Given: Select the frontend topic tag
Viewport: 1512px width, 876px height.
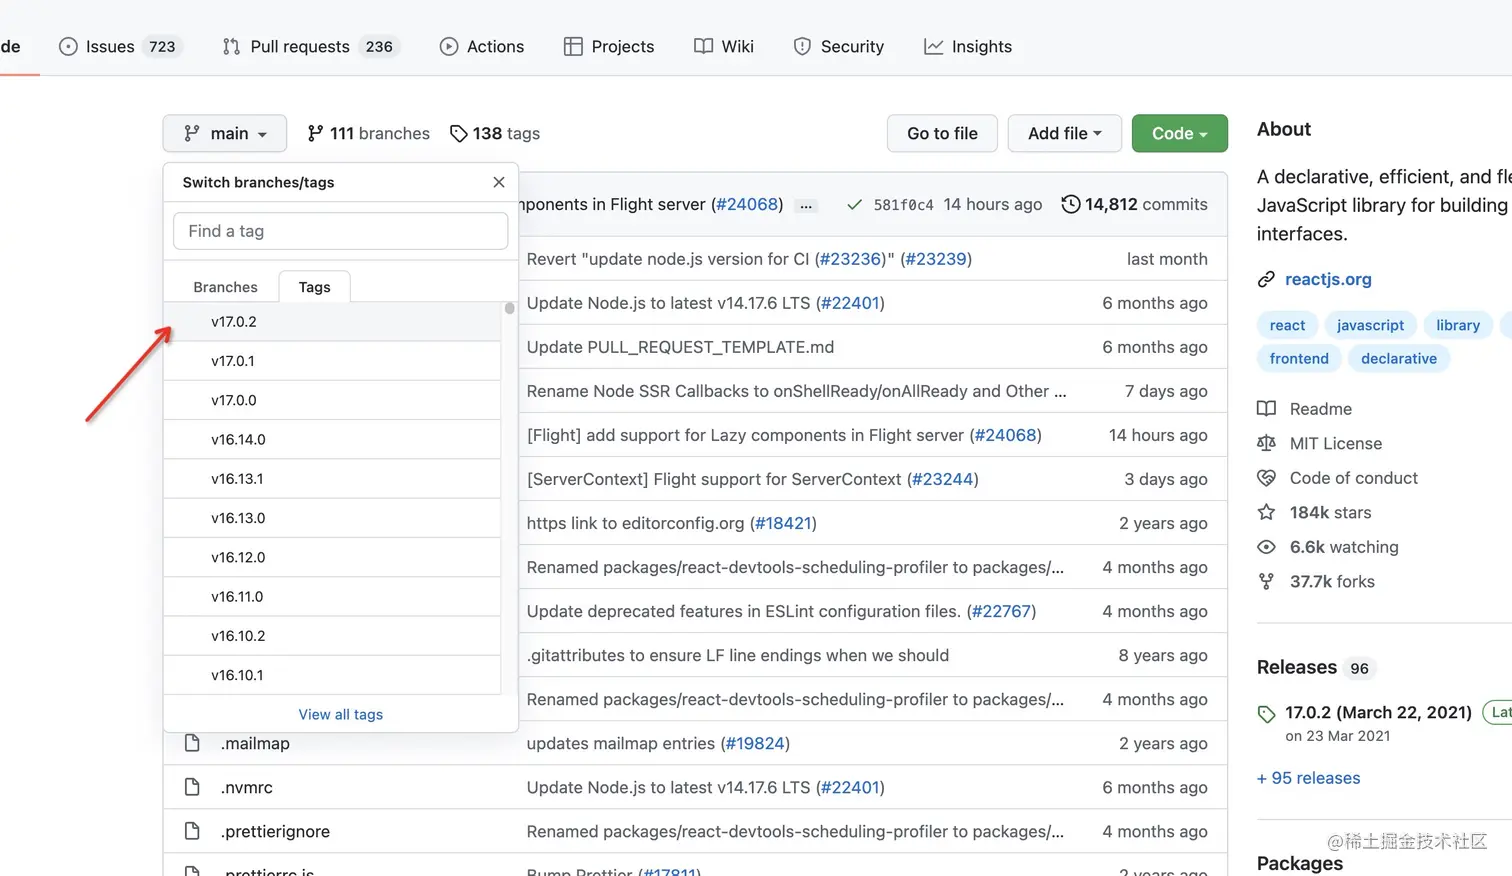Looking at the screenshot, I should coord(1299,358).
